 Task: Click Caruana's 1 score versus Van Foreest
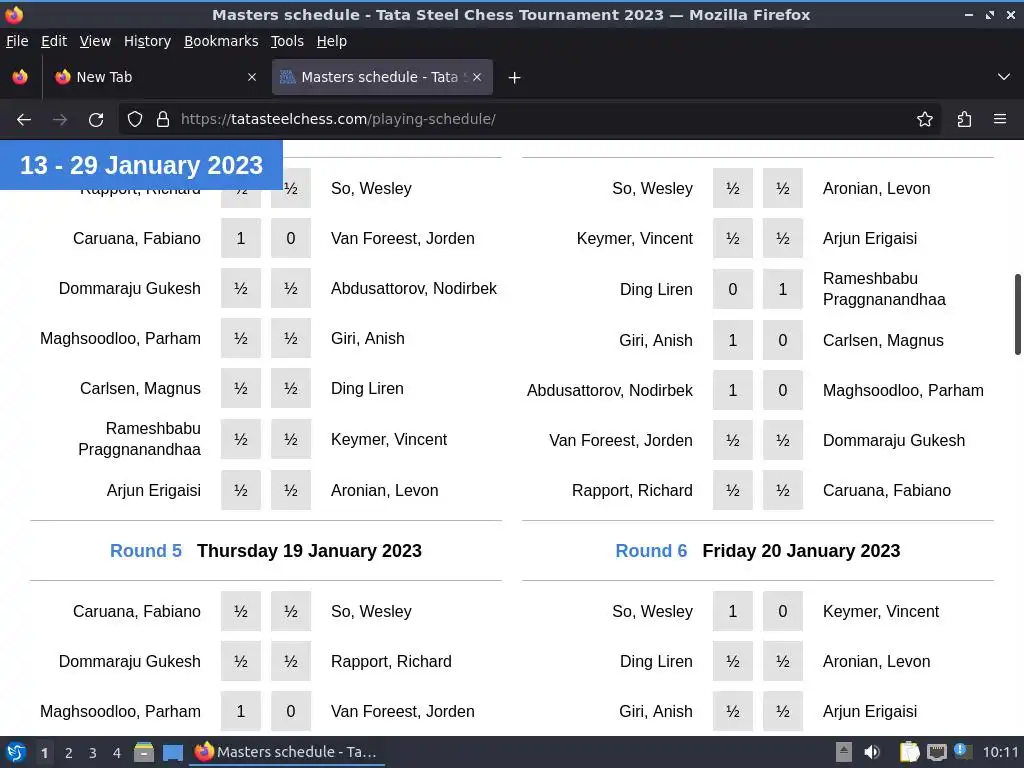(x=240, y=238)
